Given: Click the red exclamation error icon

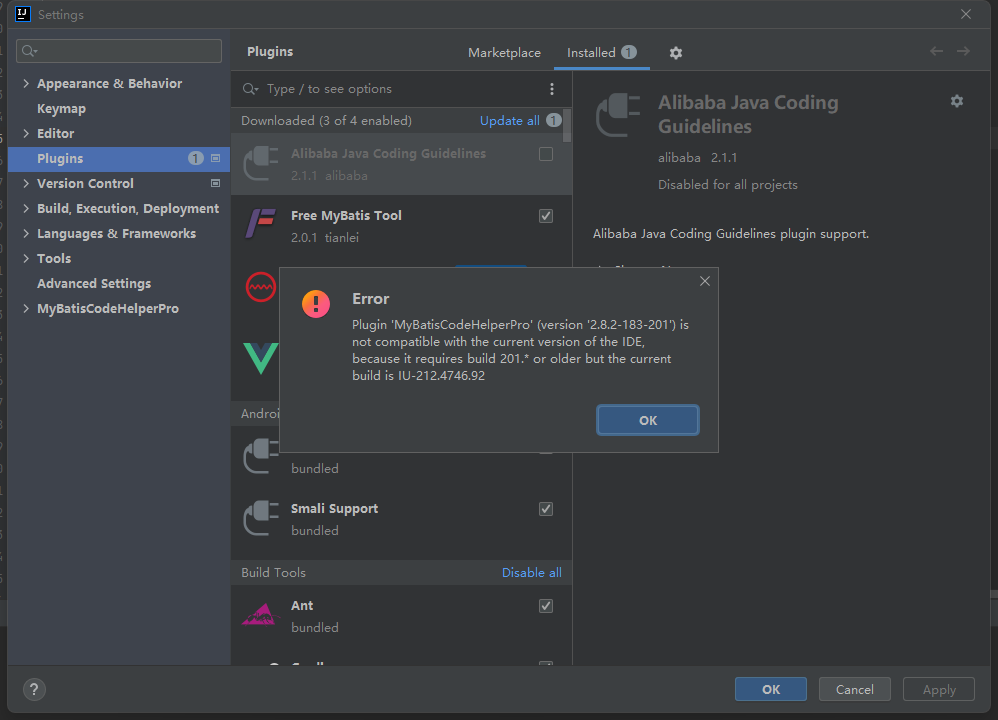Looking at the screenshot, I should pyautogui.click(x=316, y=304).
